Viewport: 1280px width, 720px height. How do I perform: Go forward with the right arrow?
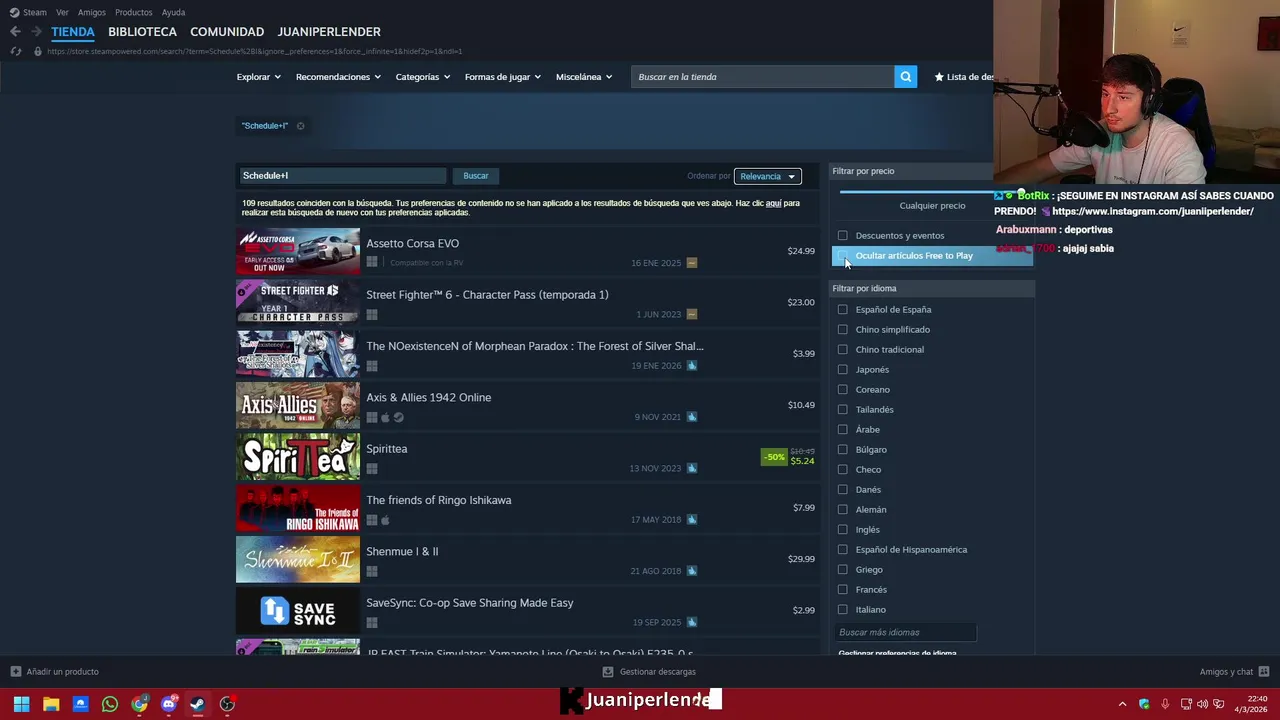tap(36, 32)
